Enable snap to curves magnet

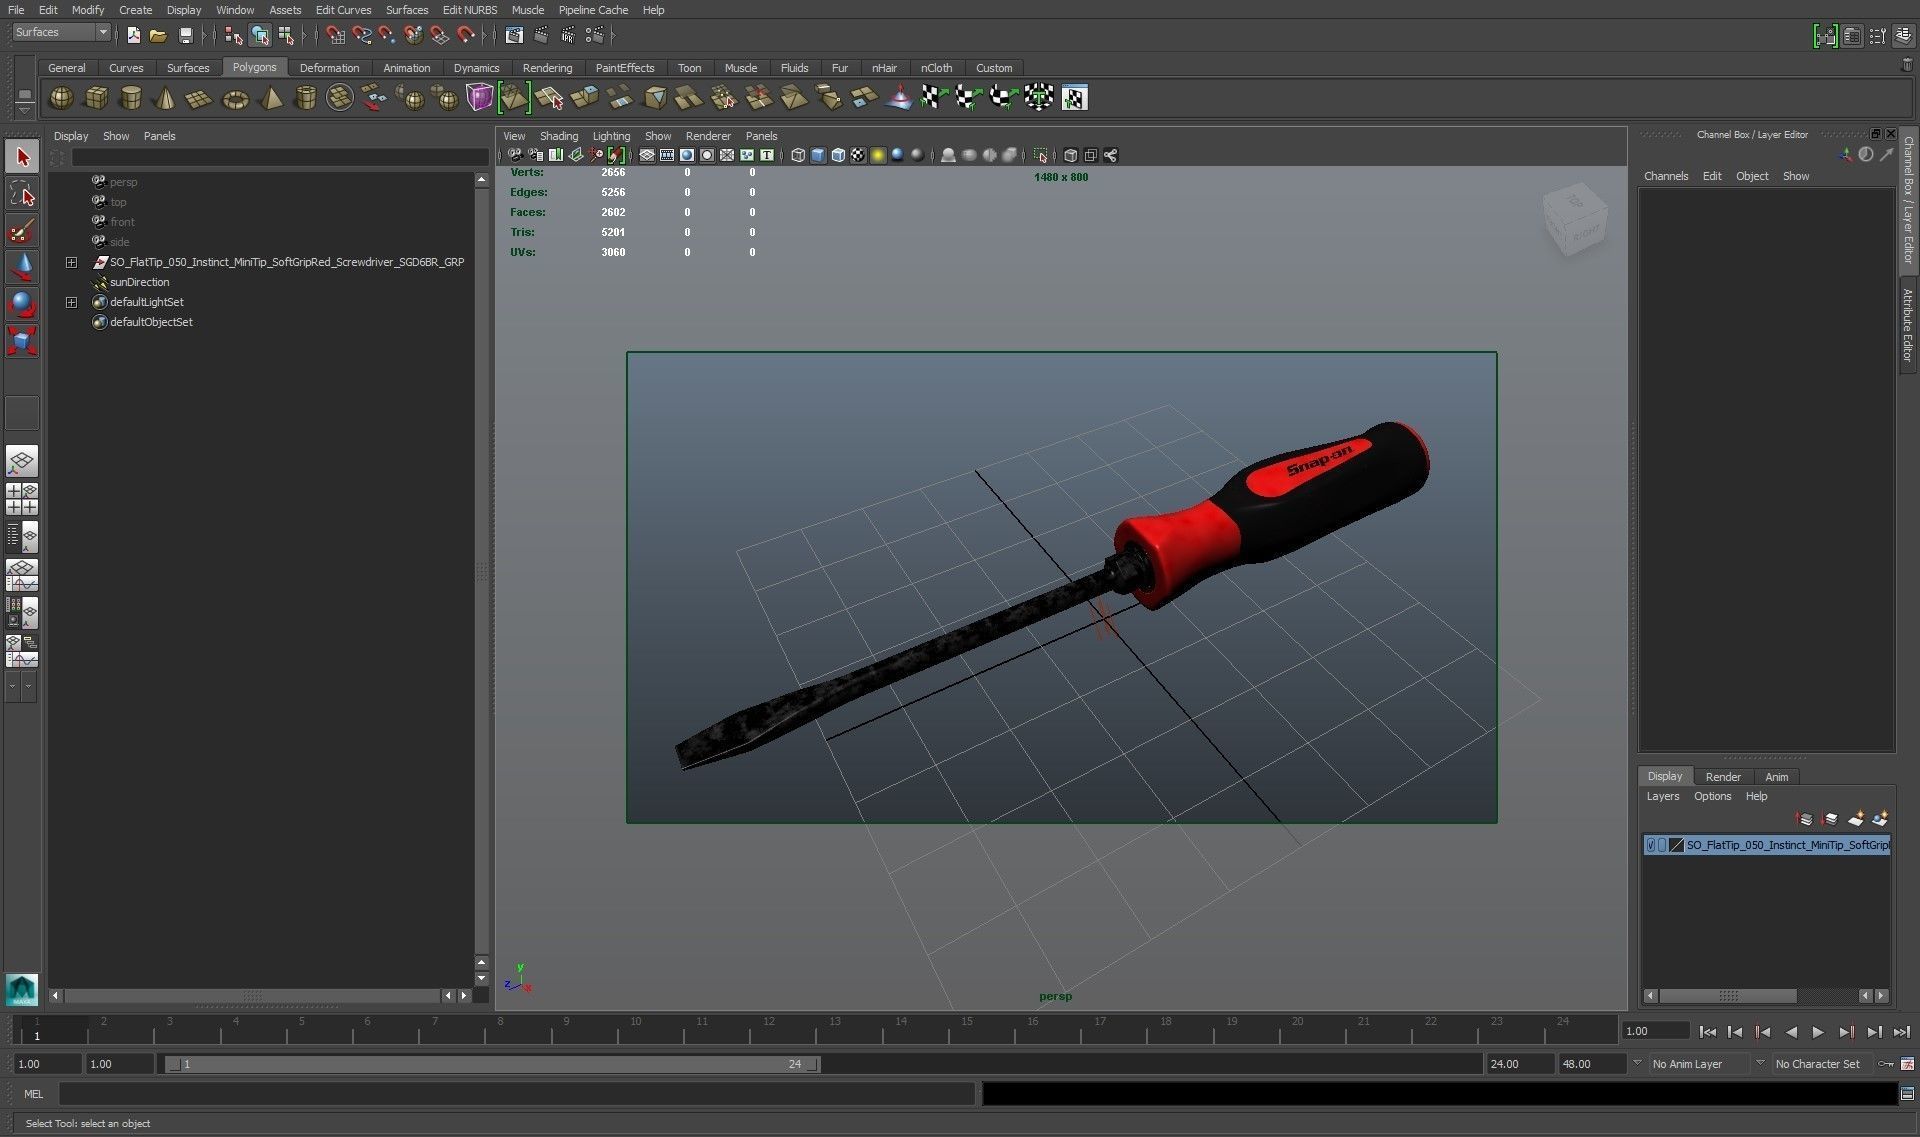point(361,36)
